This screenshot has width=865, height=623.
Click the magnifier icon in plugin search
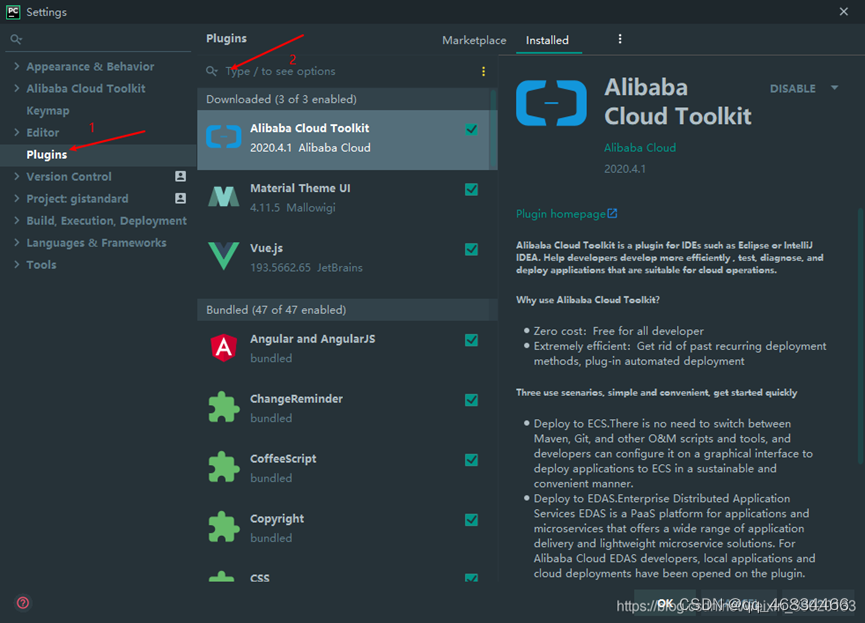pyautogui.click(x=212, y=71)
